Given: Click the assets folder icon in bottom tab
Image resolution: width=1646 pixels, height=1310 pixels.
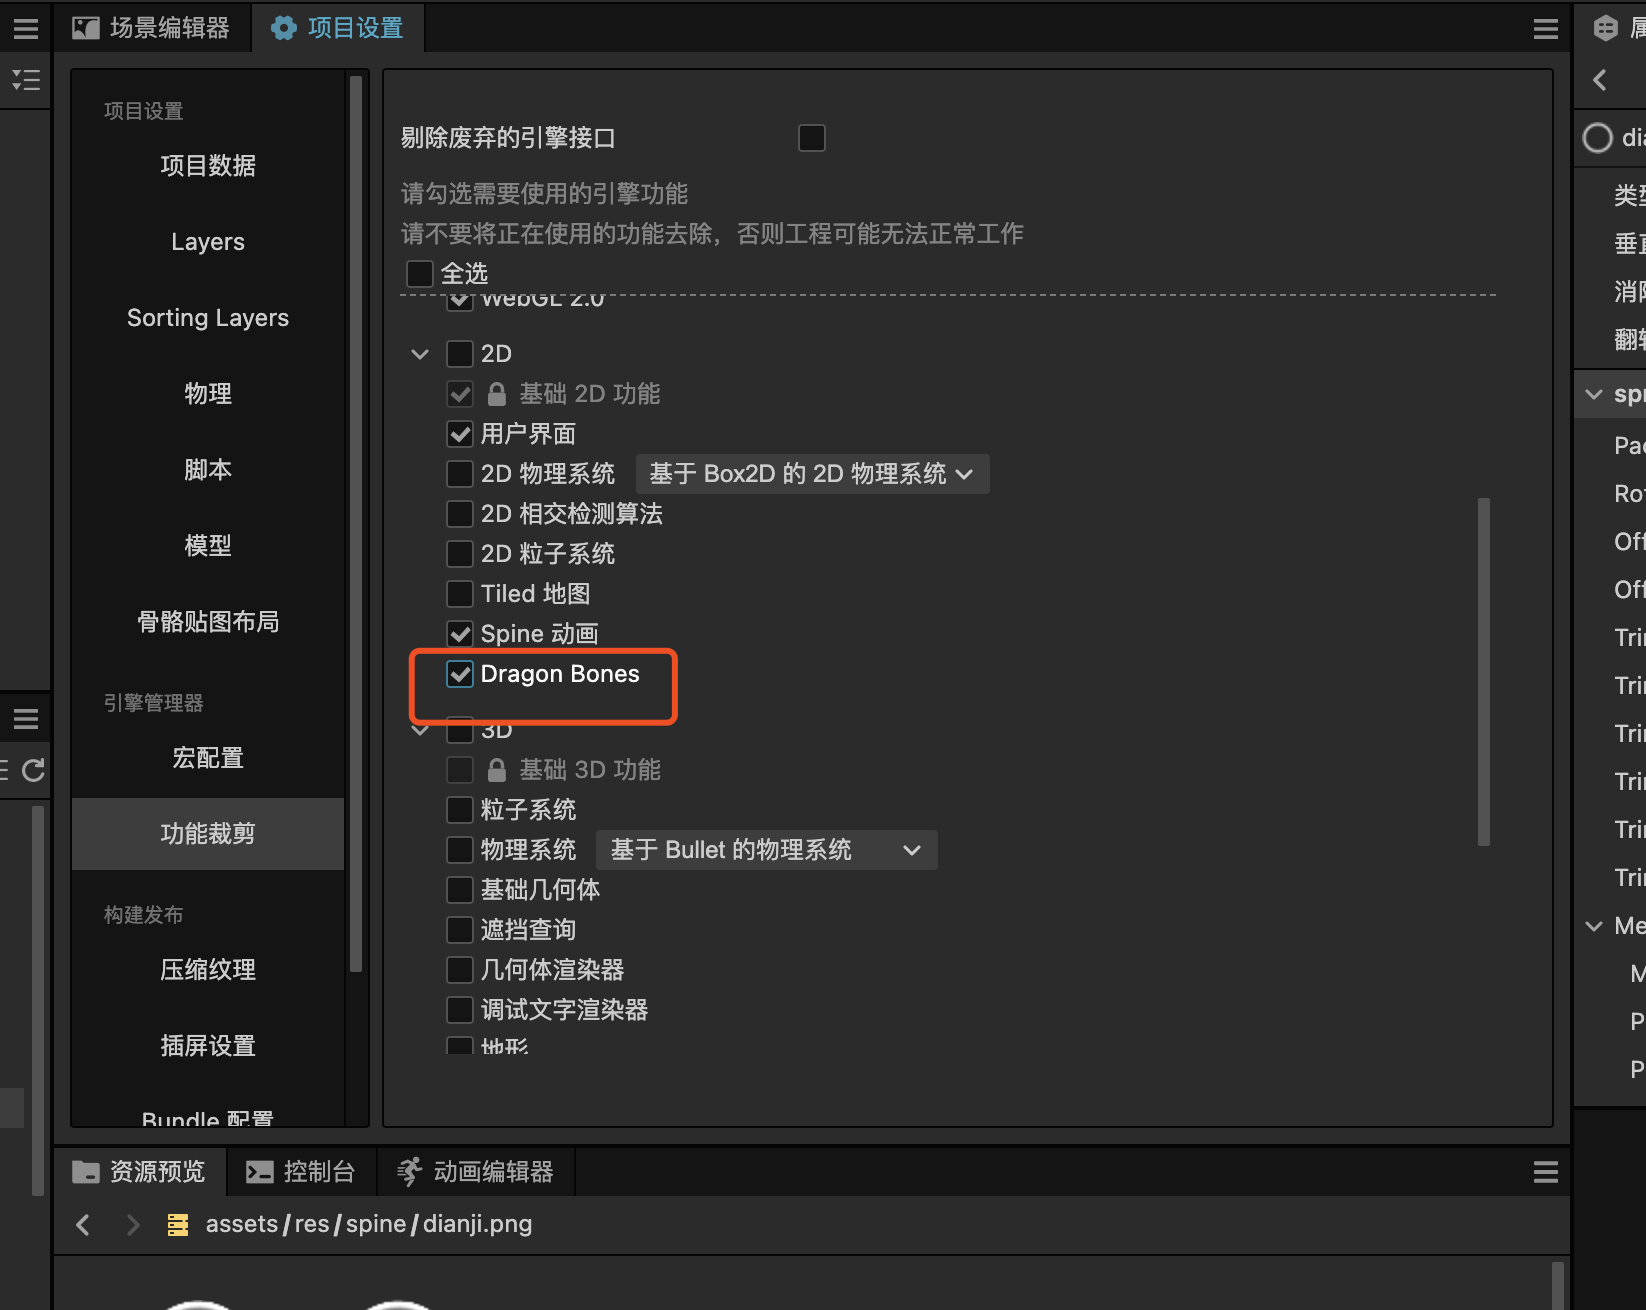Looking at the screenshot, I should pyautogui.click(x=86, y=1172).
